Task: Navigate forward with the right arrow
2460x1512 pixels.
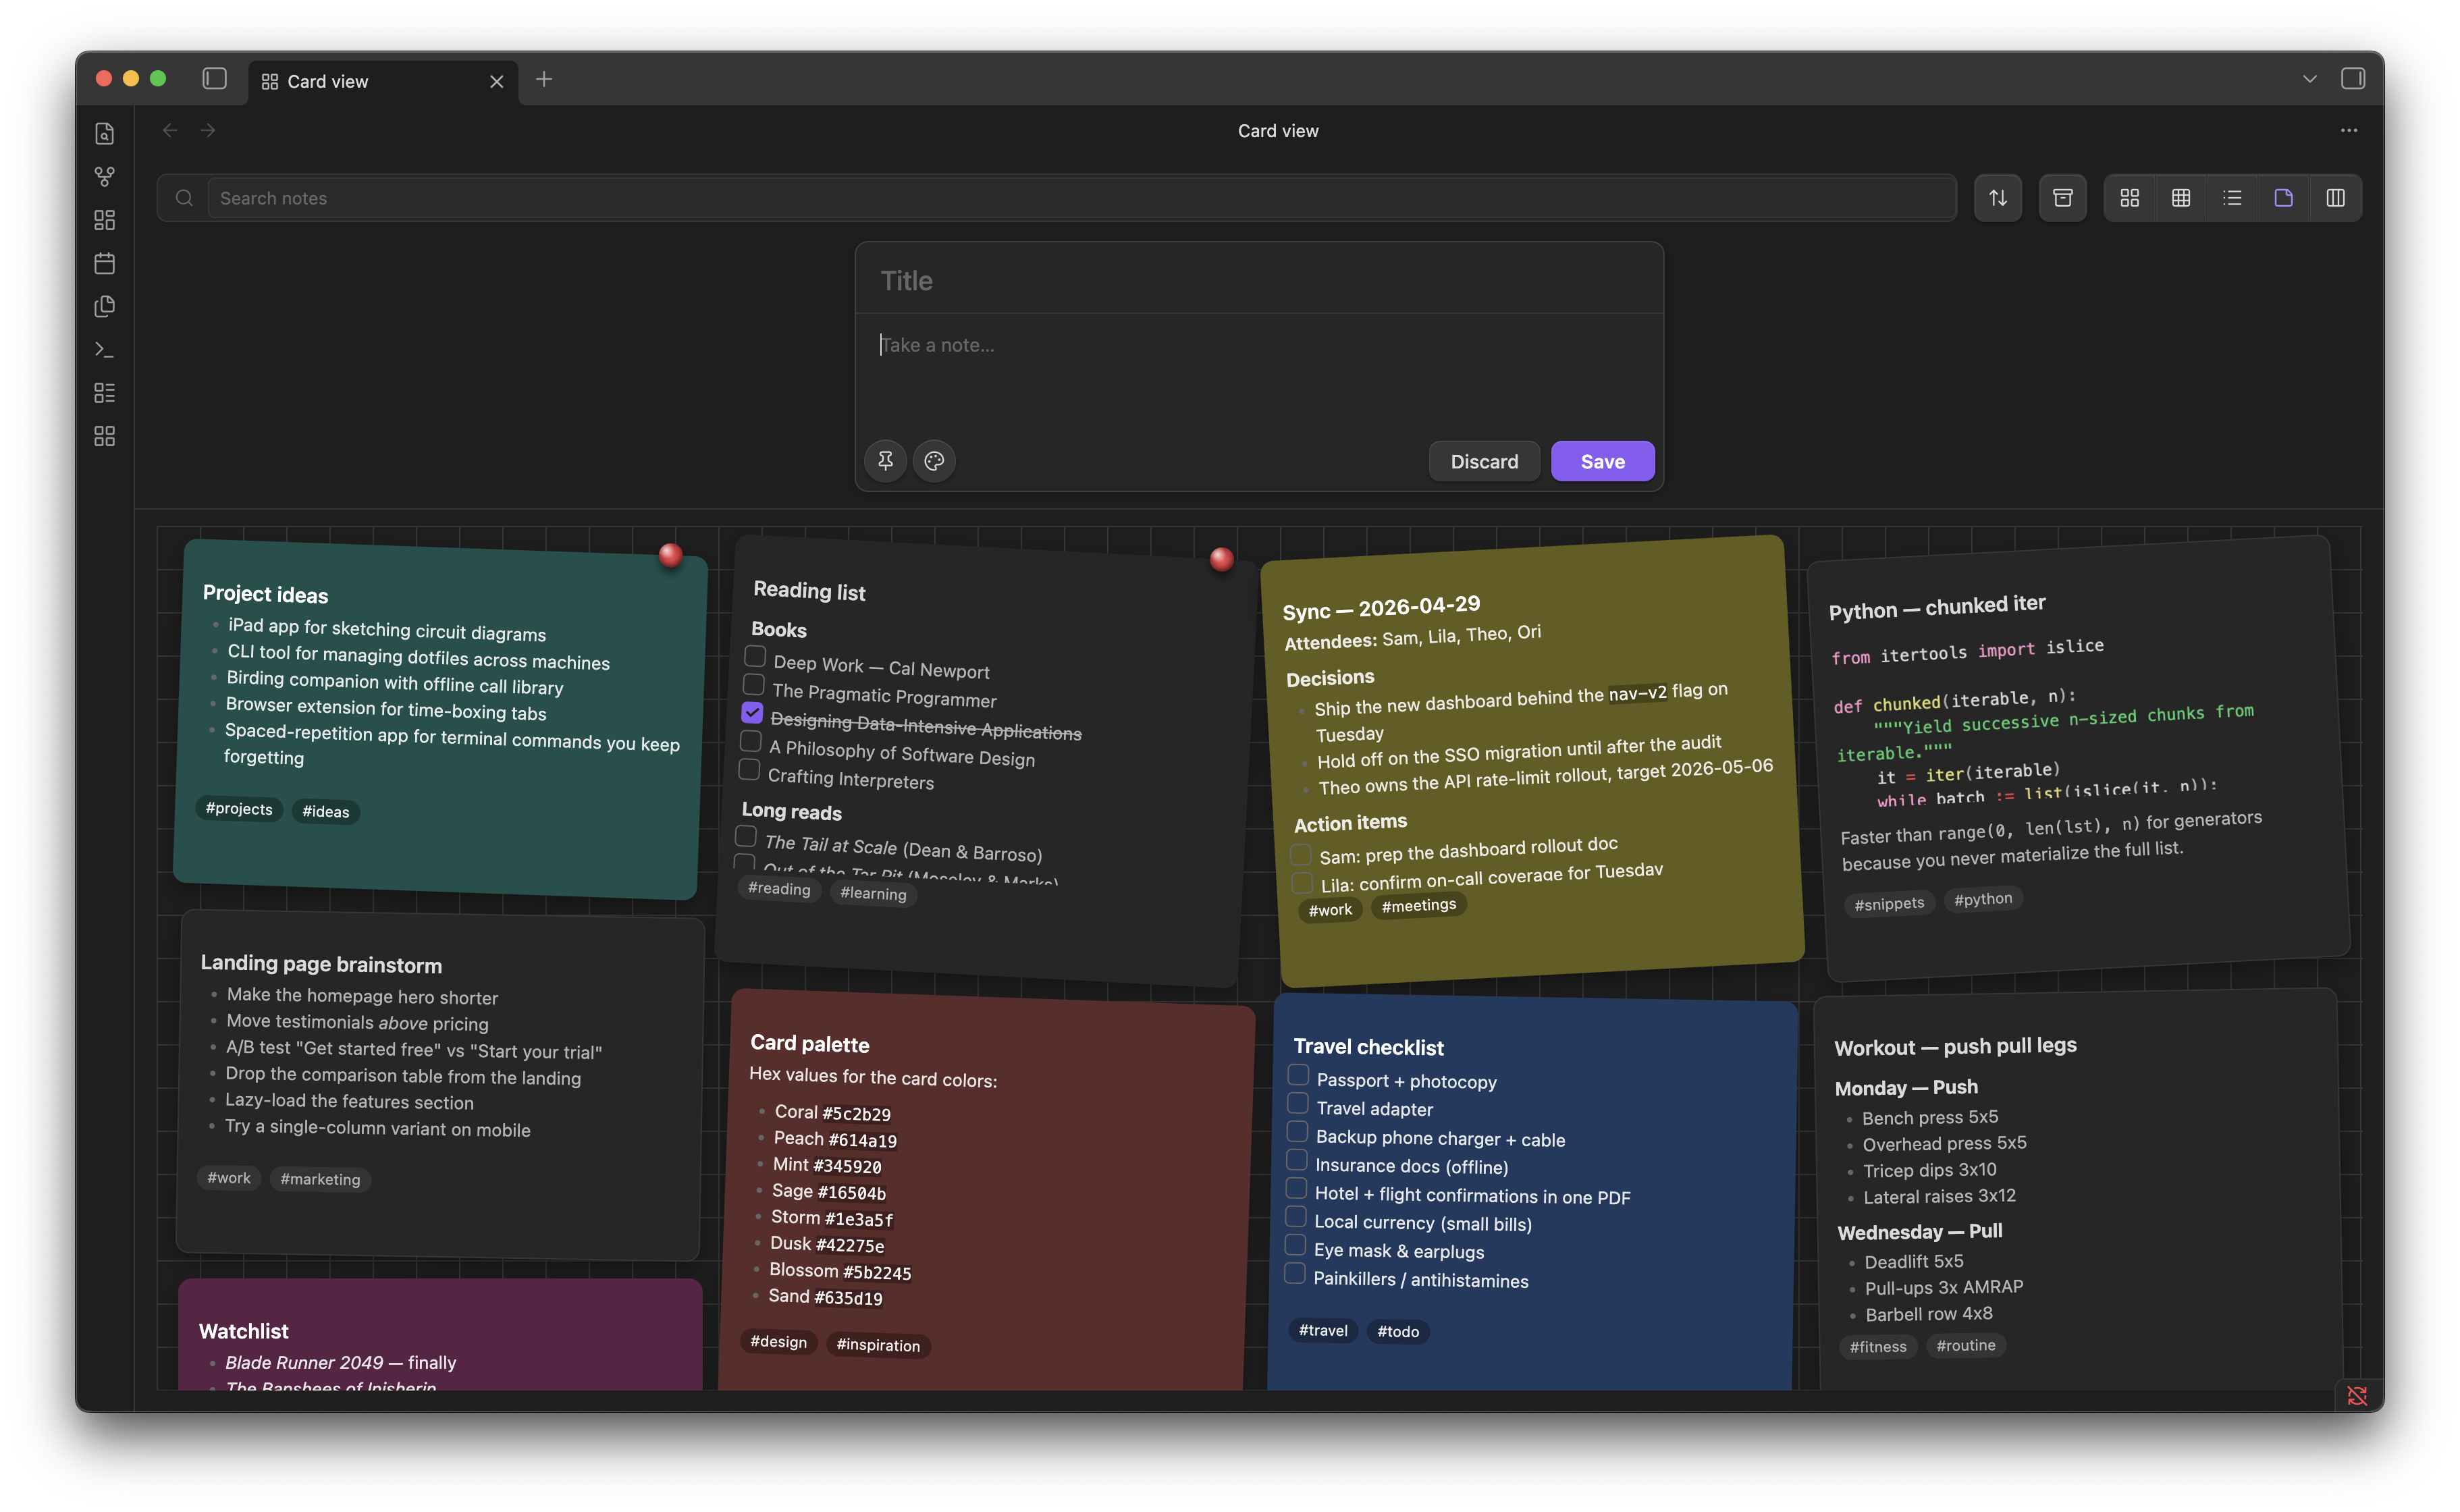Action: pyautogui.click(x=208, y=131)
